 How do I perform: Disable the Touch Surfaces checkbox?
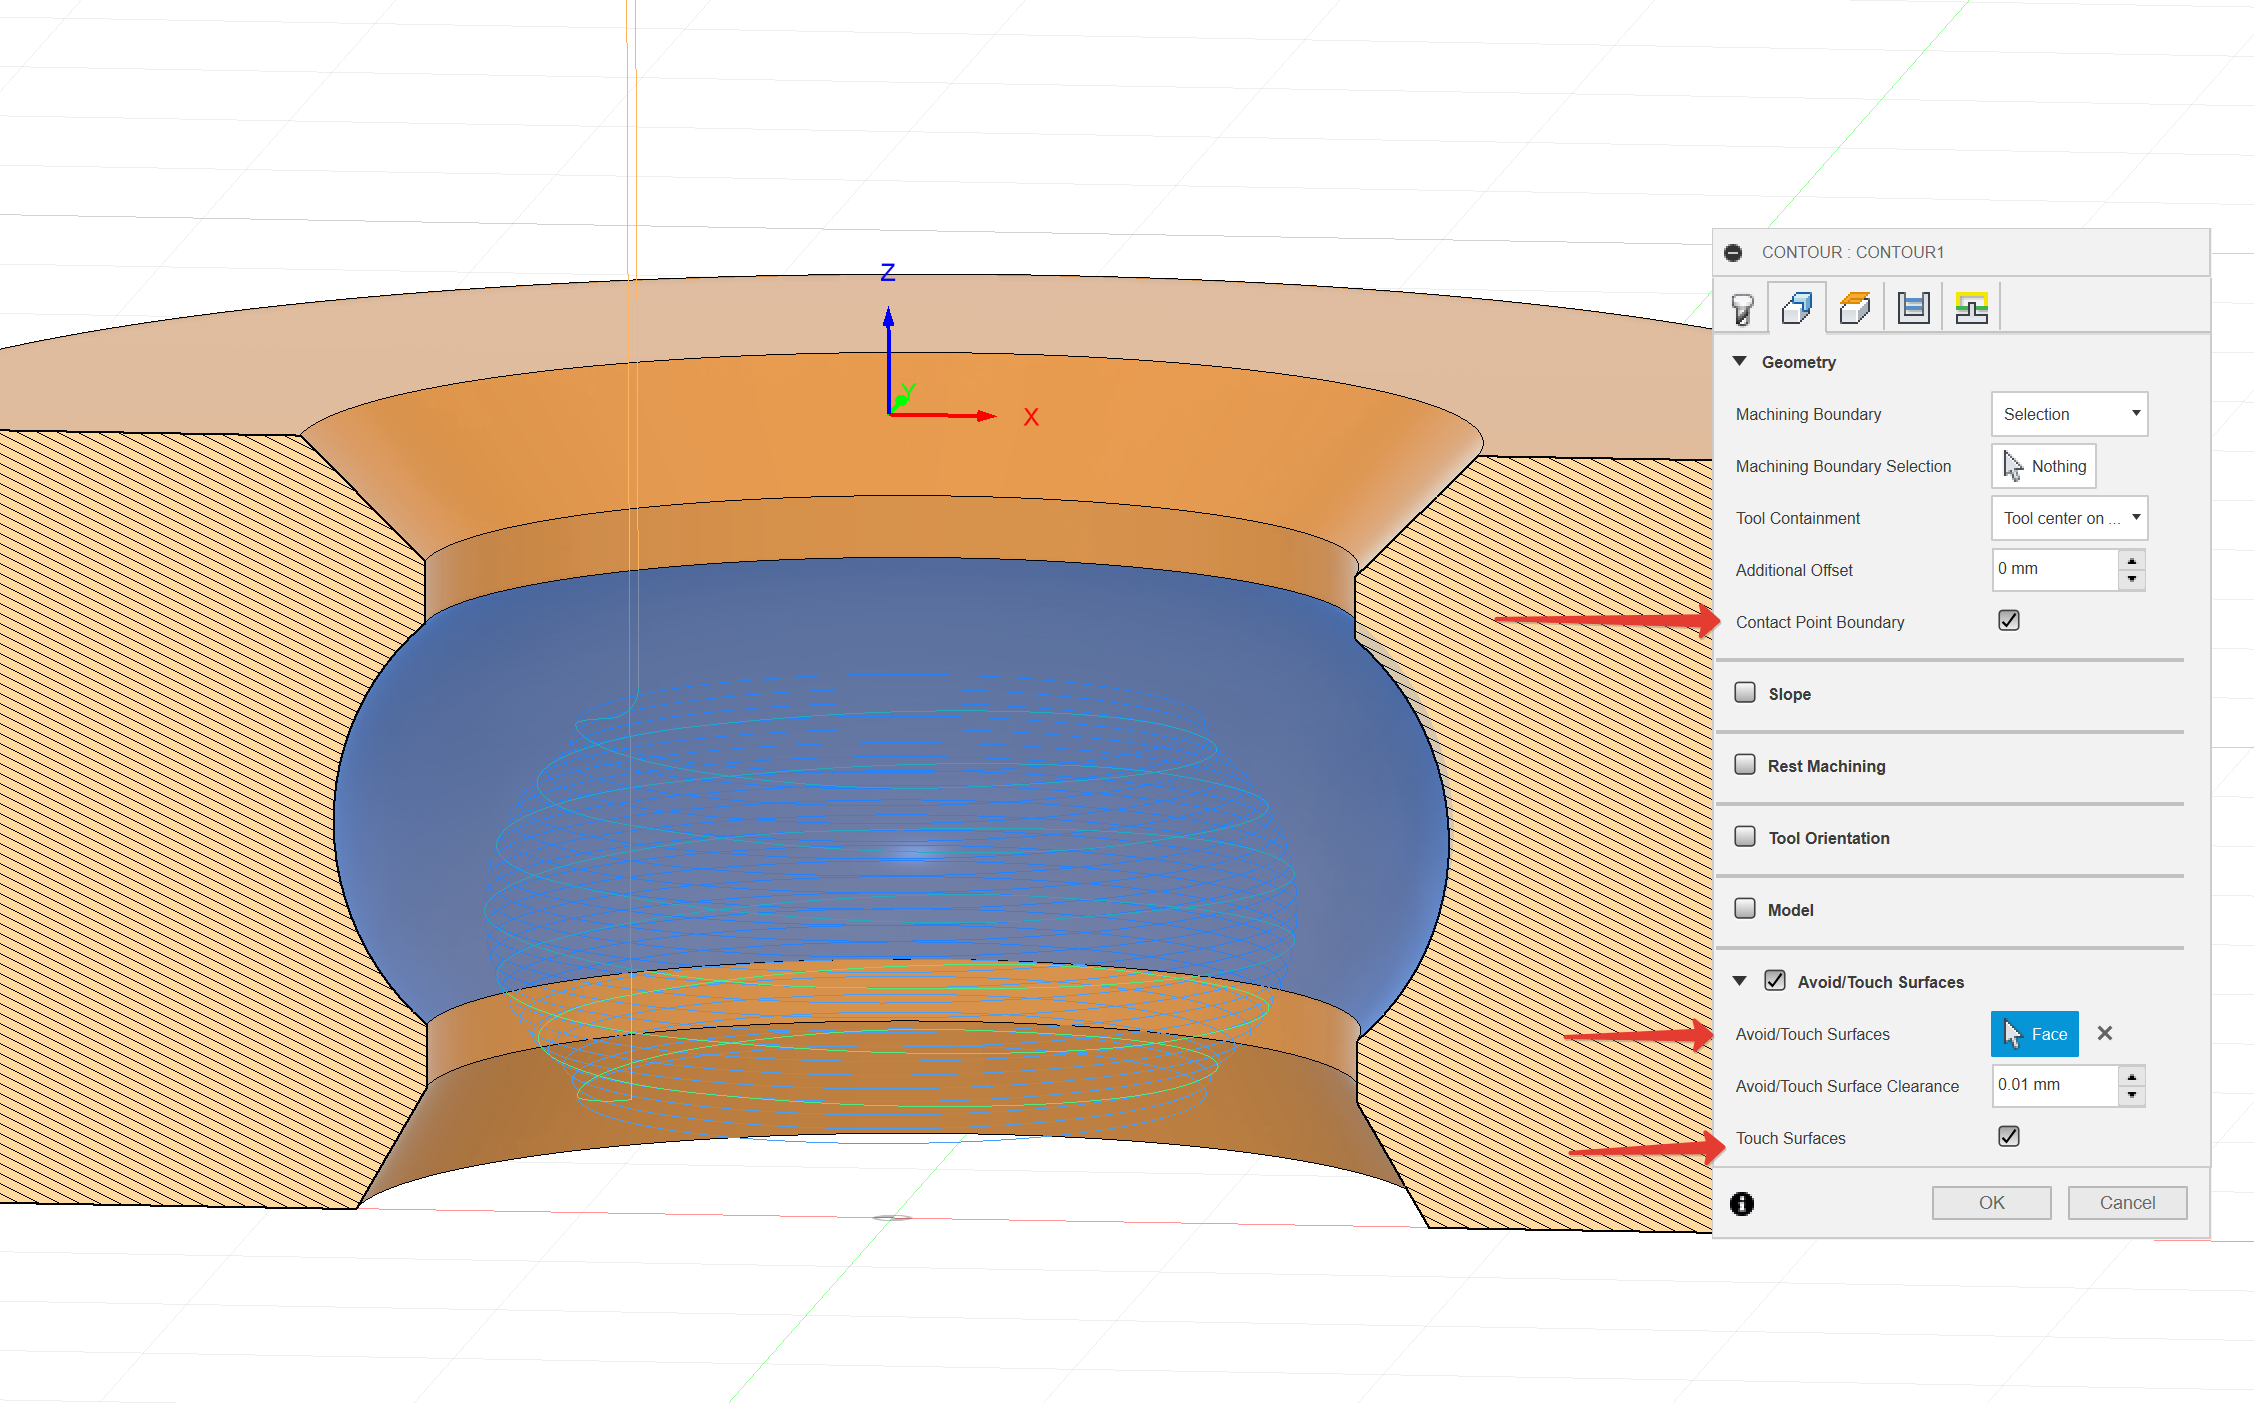(x=2009, y=1137)
